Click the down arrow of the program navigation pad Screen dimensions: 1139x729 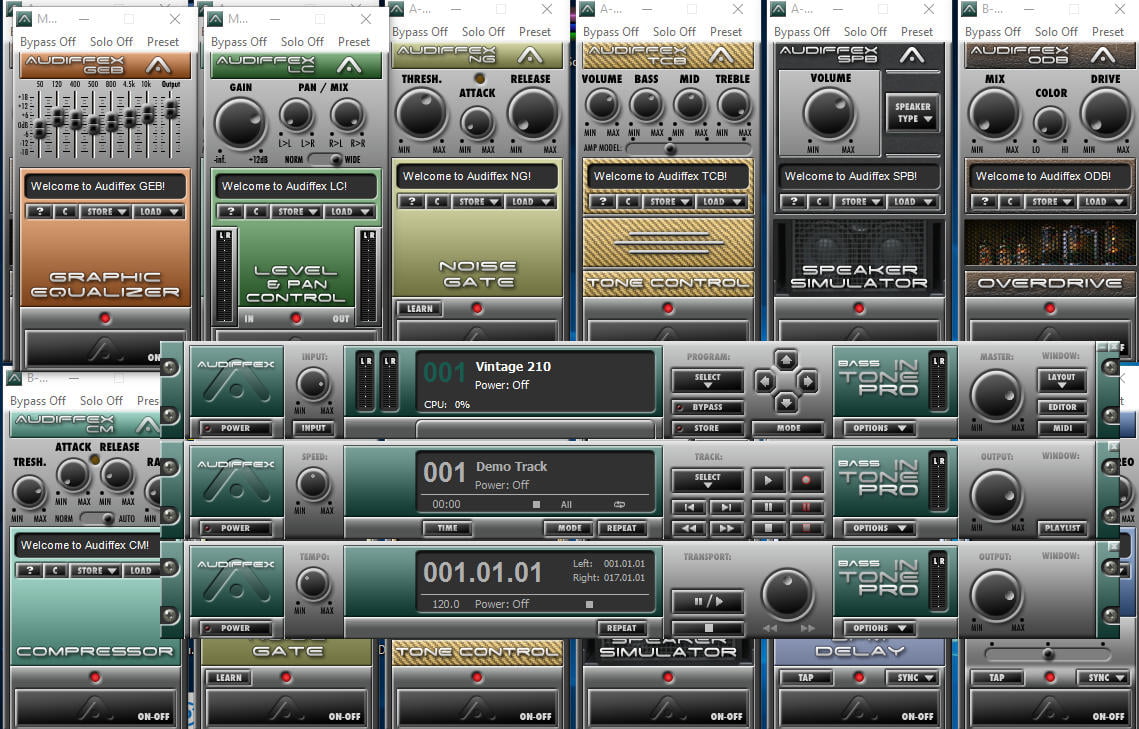pyautogui.click(x=785, y=402)
